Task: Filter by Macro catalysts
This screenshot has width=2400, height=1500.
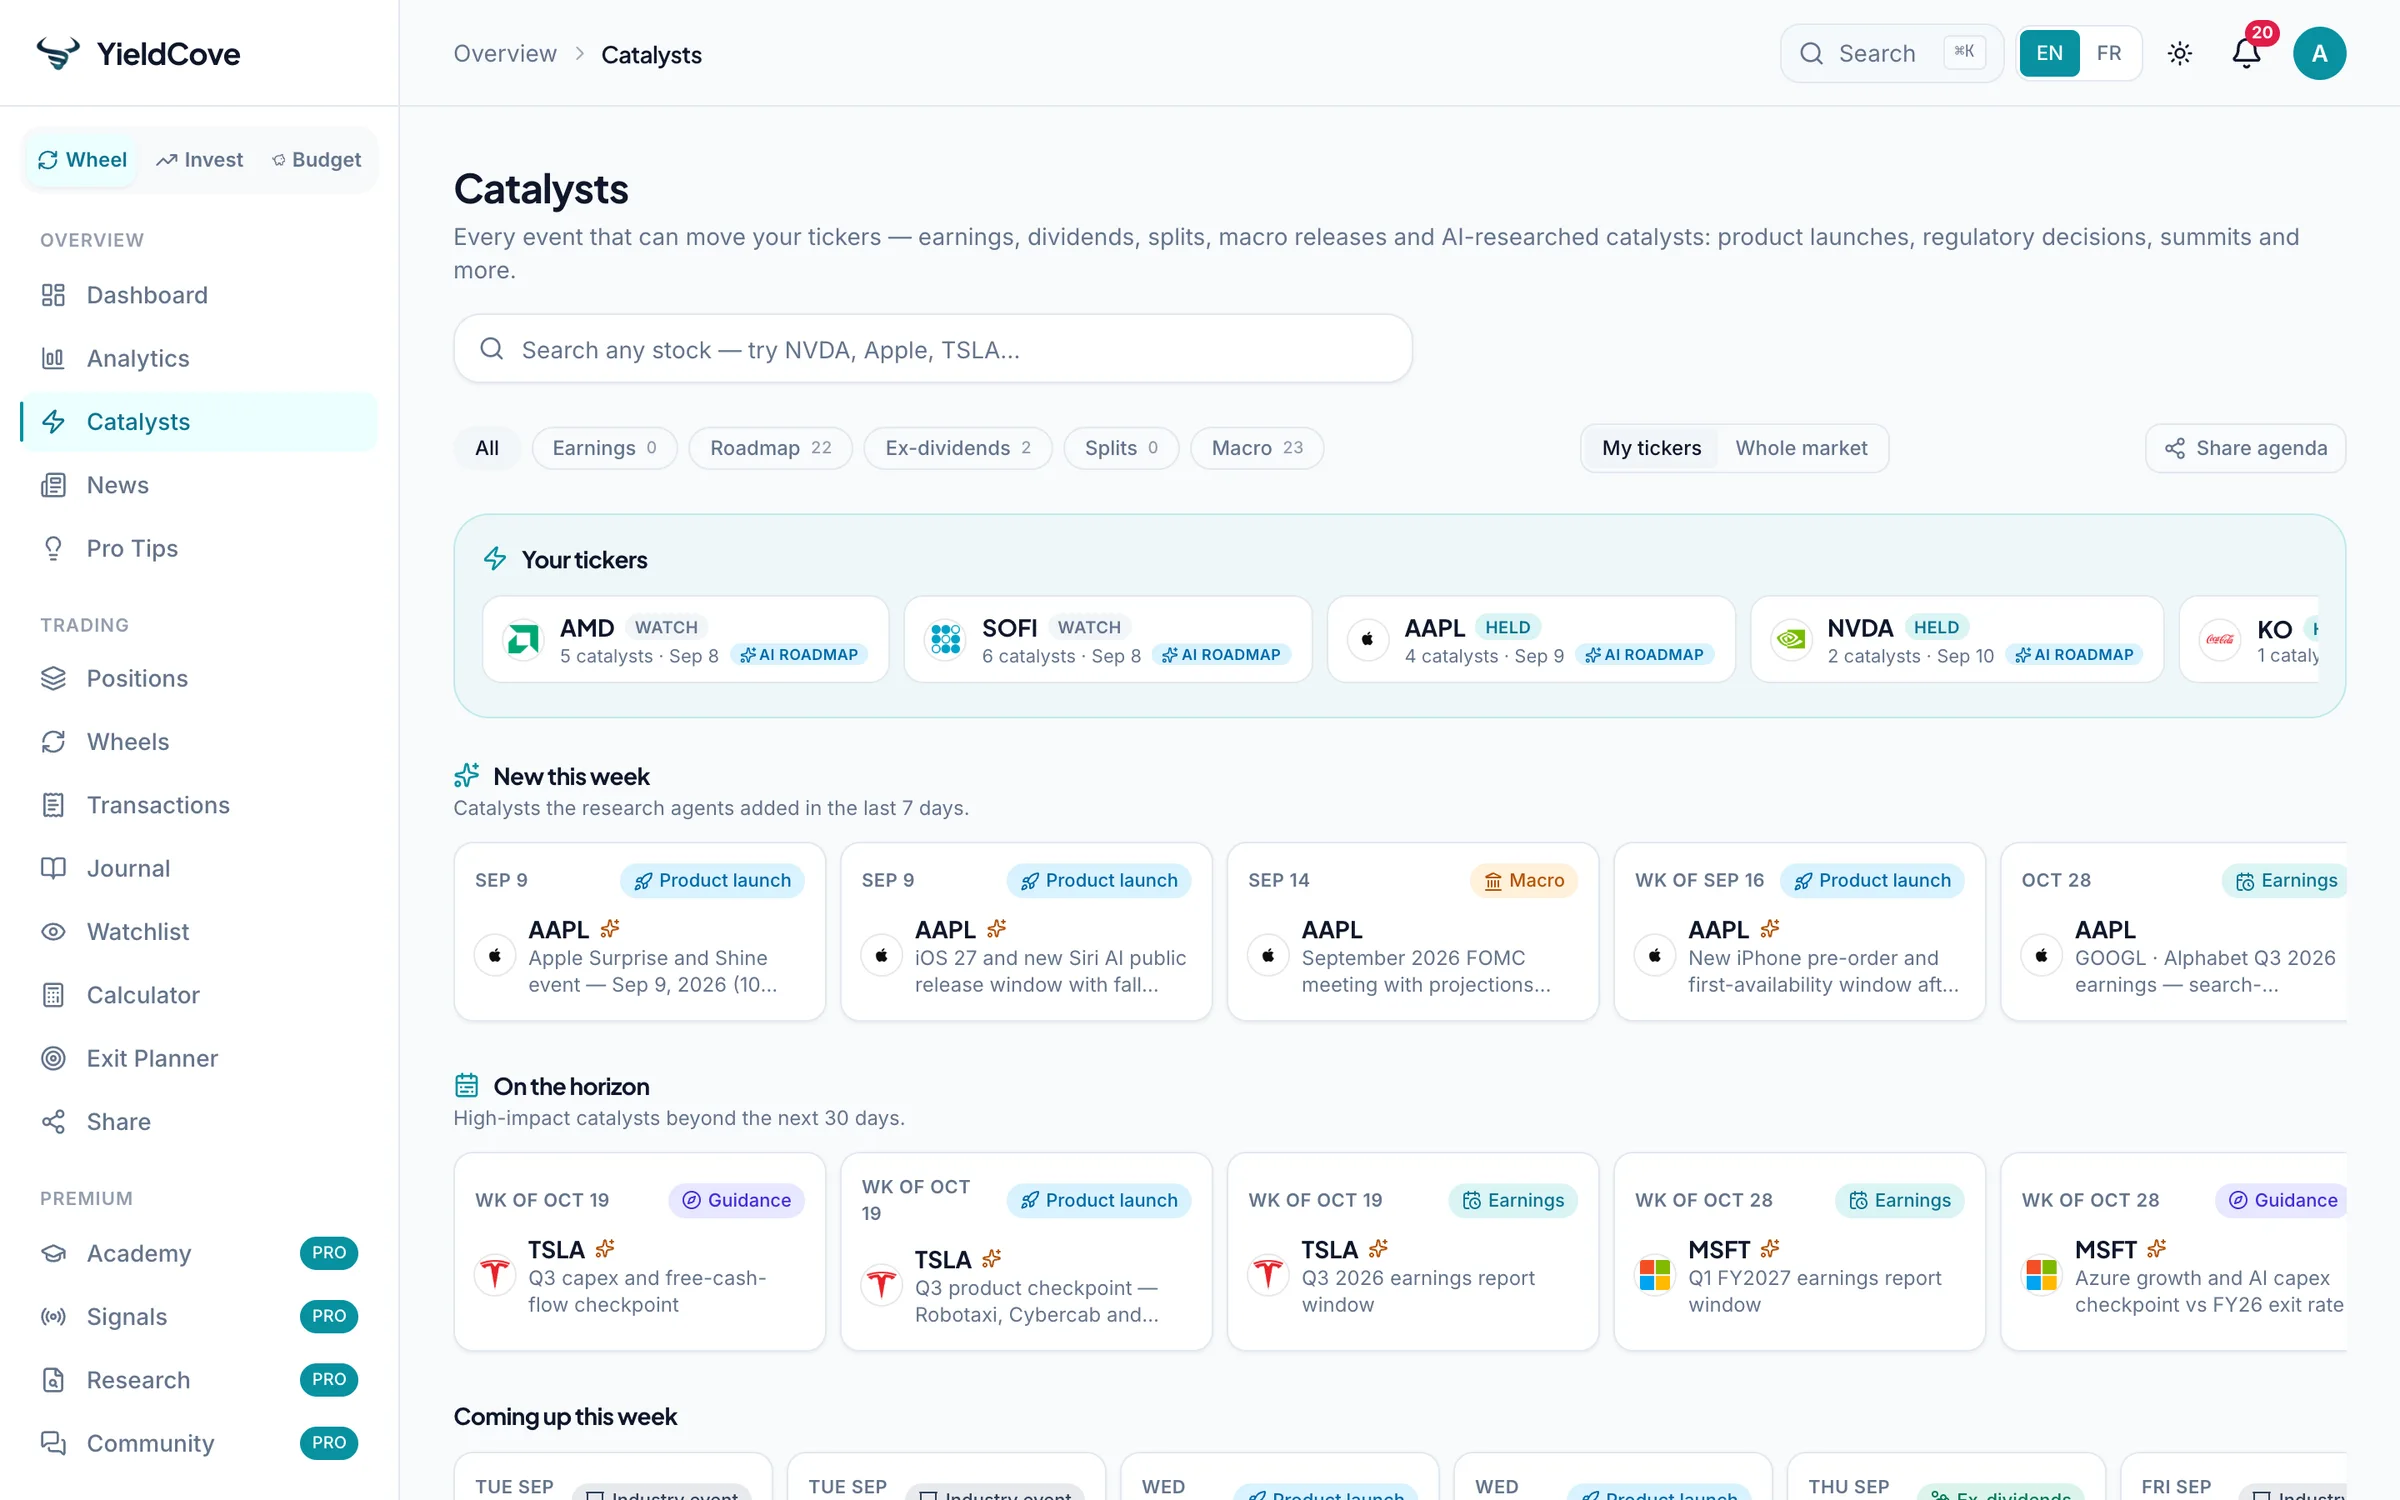Action: point(1257,448)
